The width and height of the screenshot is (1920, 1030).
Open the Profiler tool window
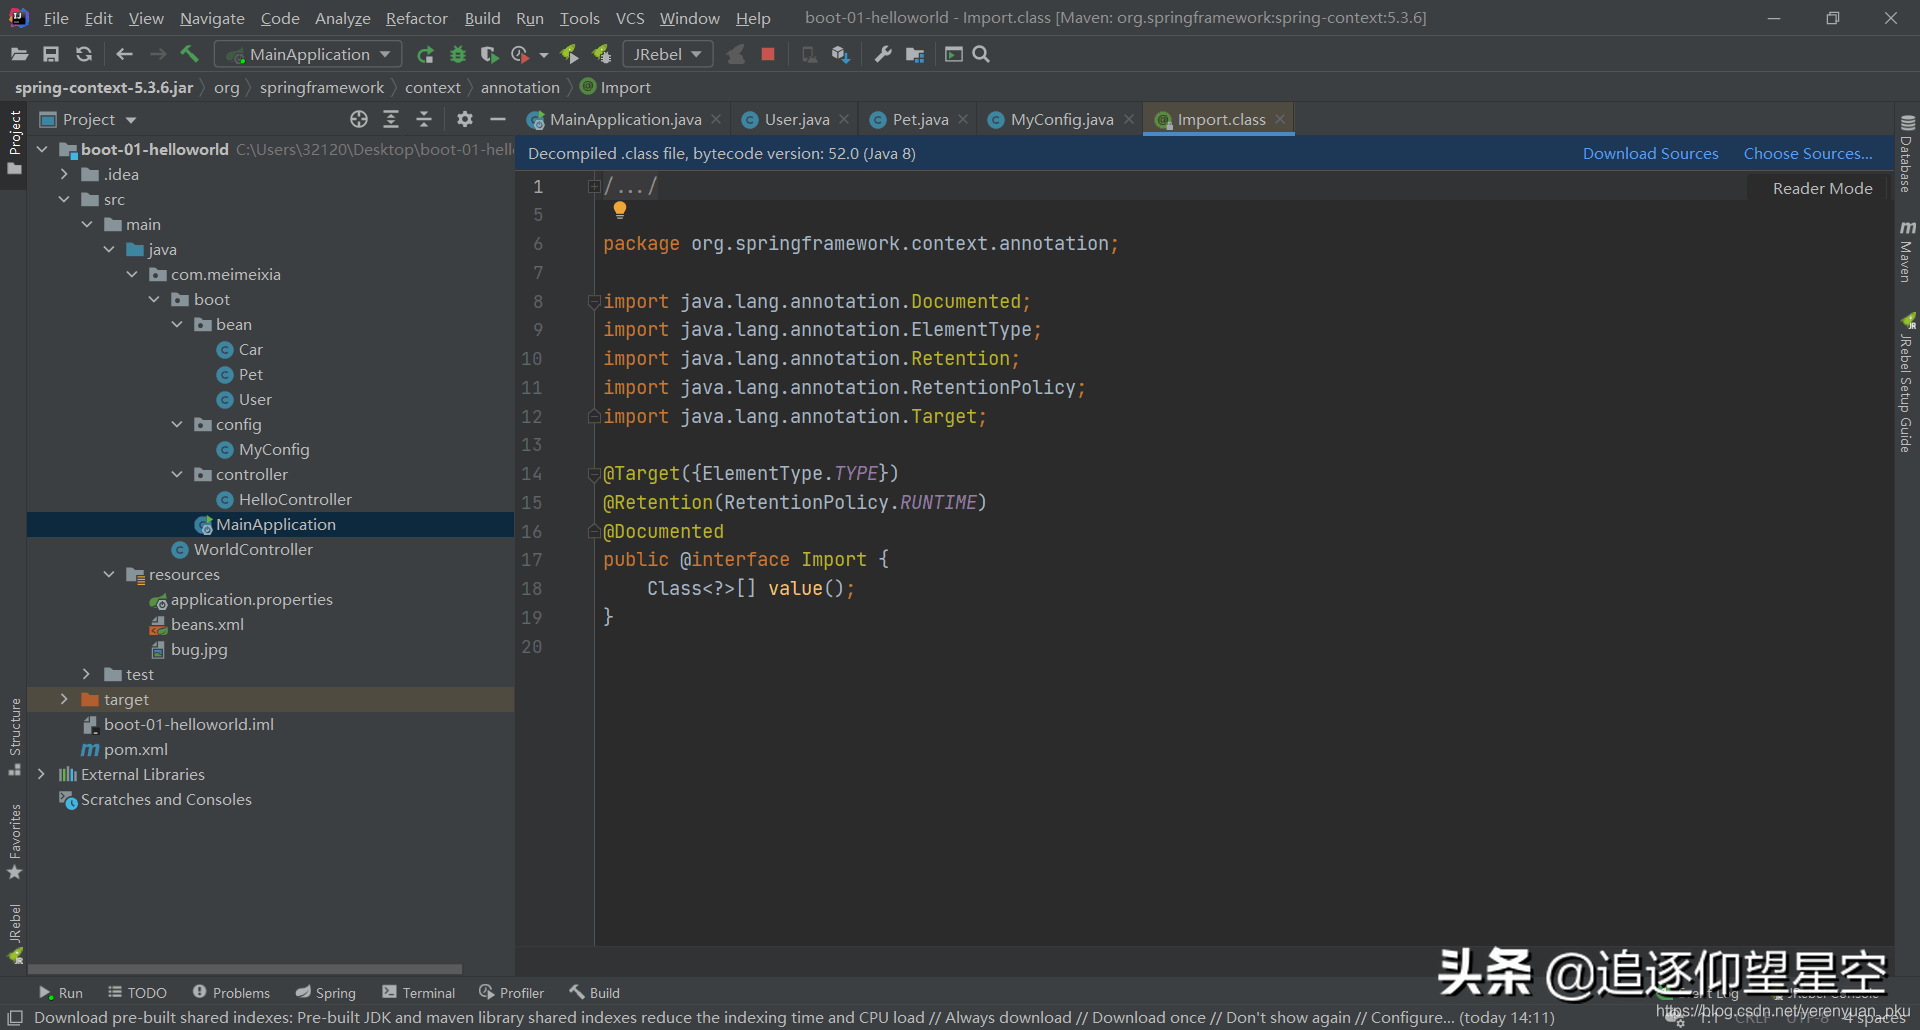(x=511, y=992)
